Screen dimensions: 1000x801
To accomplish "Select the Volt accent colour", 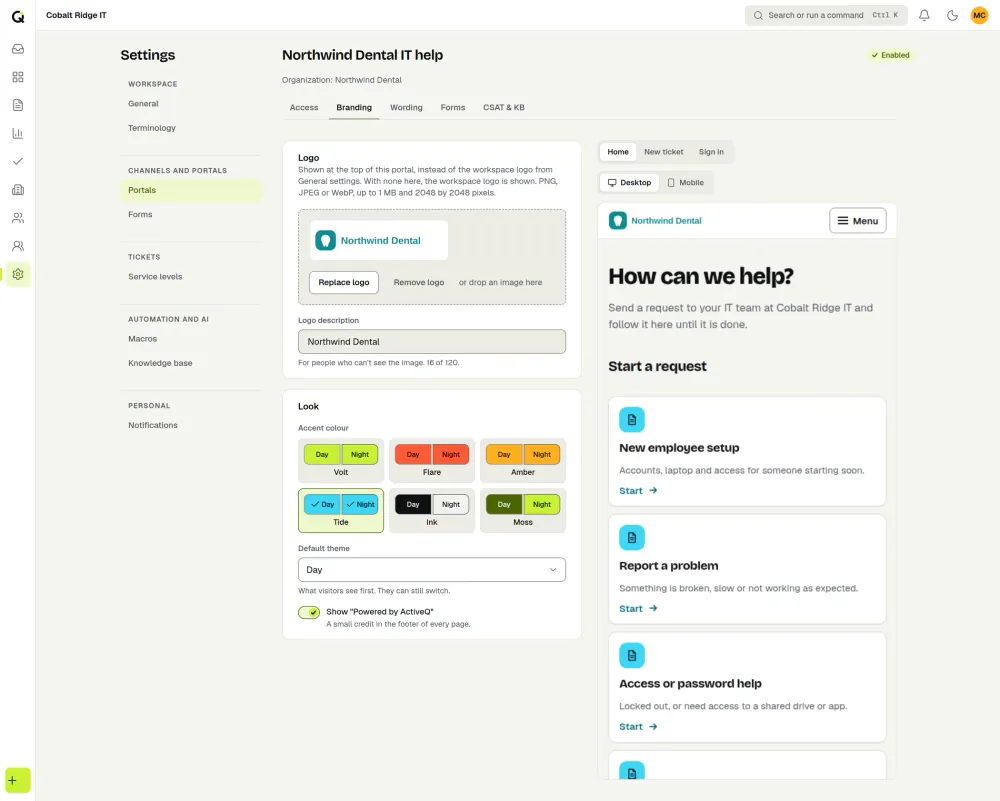I will click(x=341, y=460).
